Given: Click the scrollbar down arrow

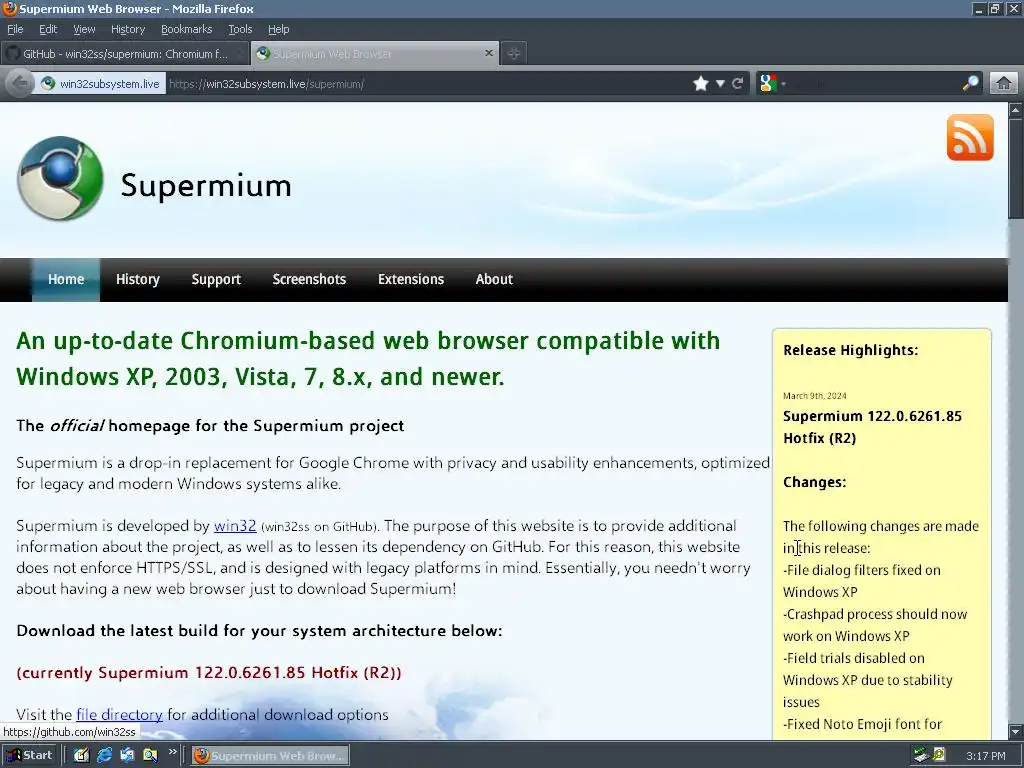Looking at the screenshot, I should click(x=1016, y=731).
